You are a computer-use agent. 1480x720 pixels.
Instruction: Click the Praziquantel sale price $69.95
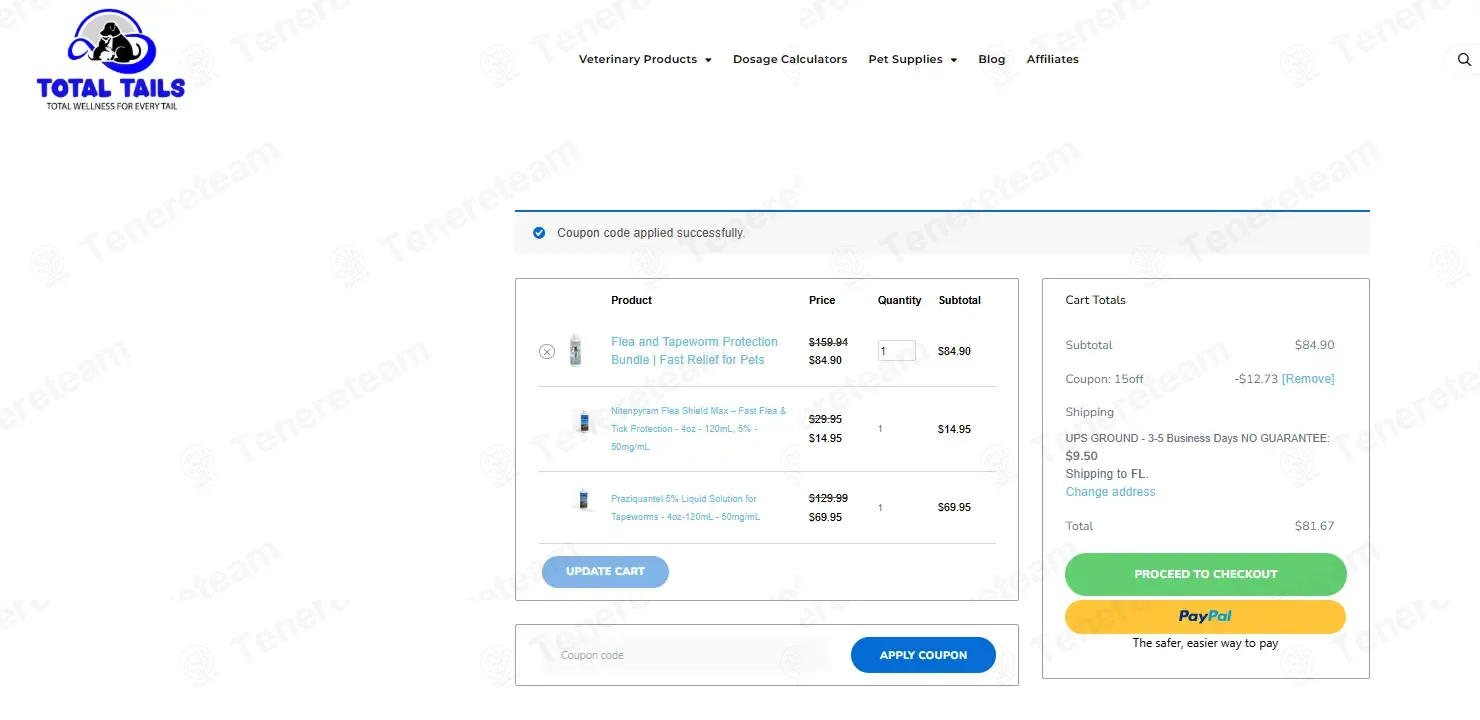825,517
